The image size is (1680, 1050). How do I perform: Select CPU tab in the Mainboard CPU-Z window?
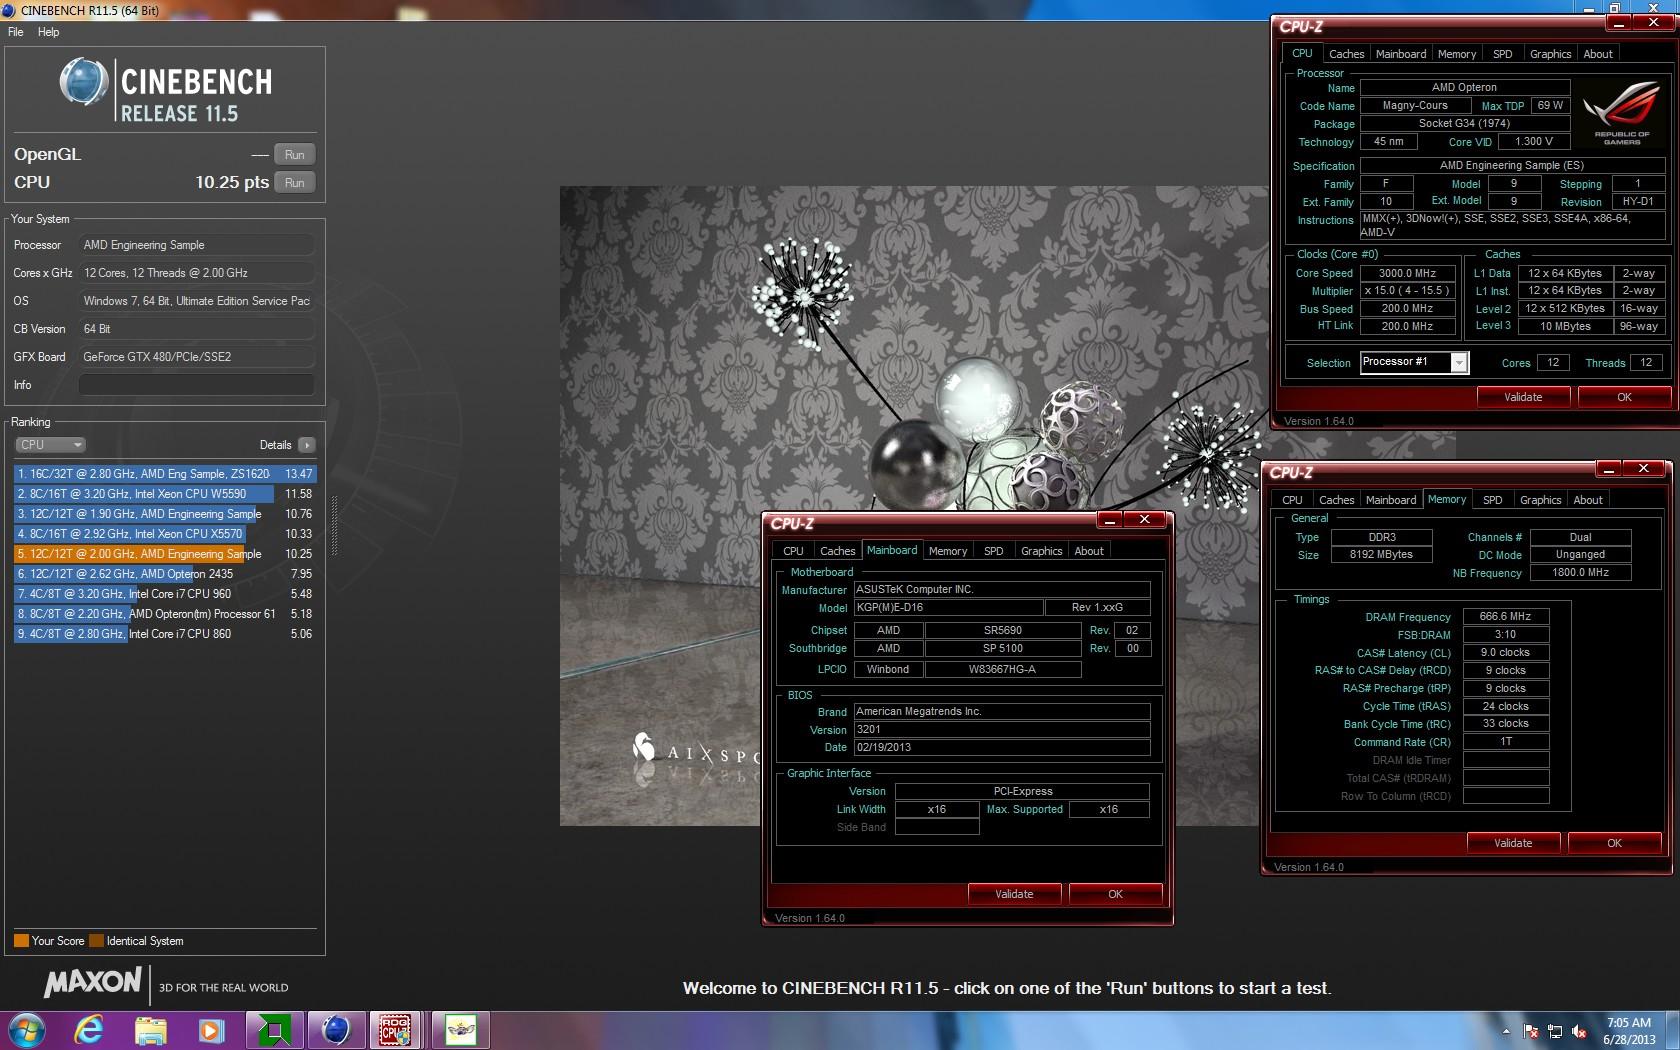[x=793, y=551]
